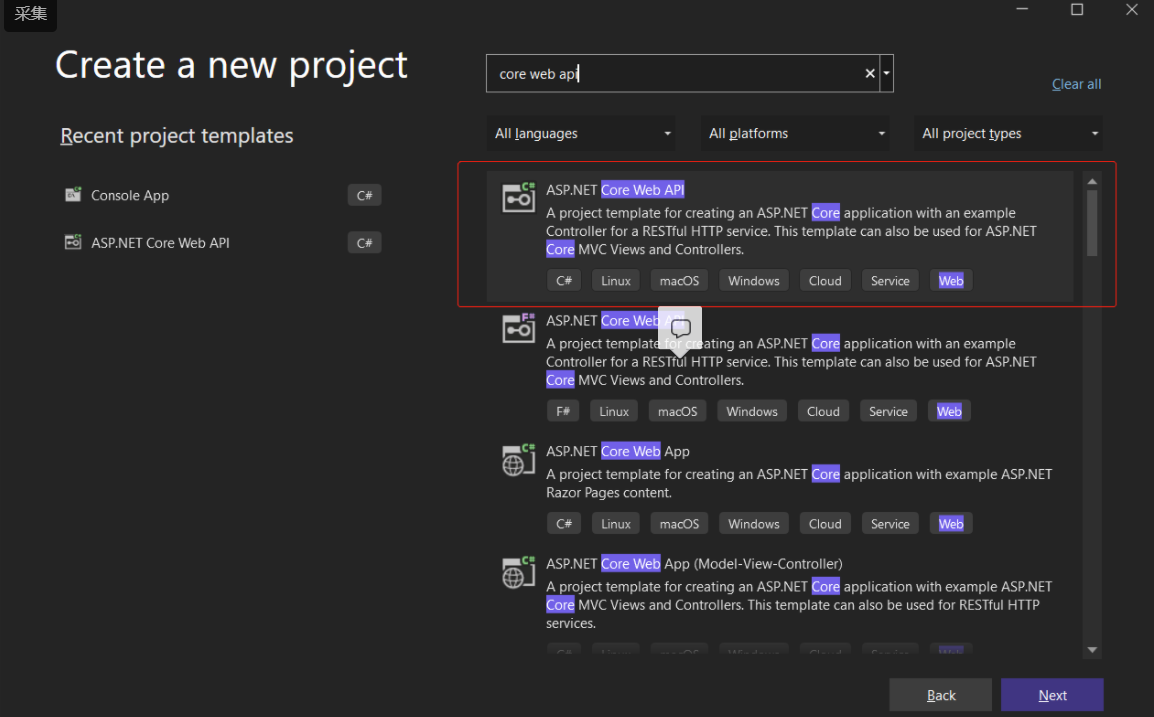Click the Linux tag on the C# Web API template
This screenshot has height=717, width=1154.
615,280
